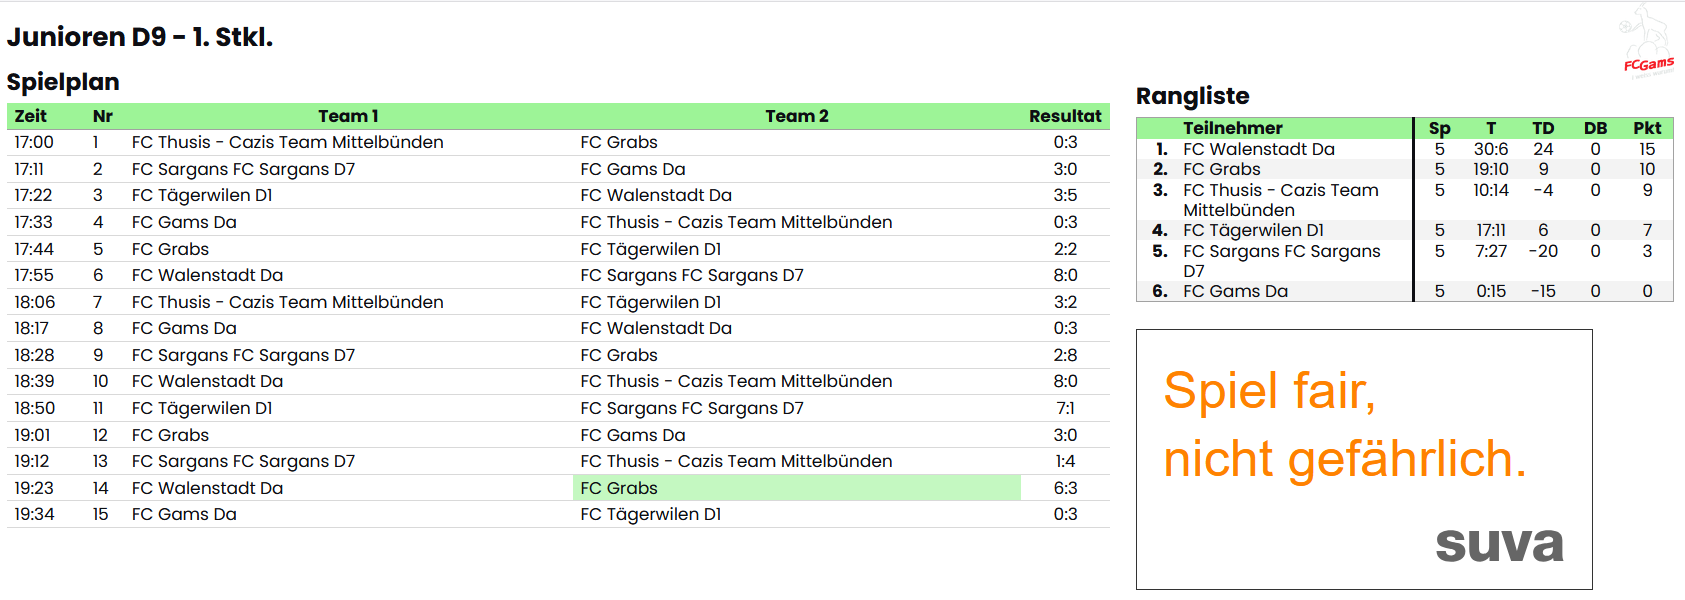This screenshot has height=600, width=1685.
Task: Click the suva logo
Action: point(1498,543)
